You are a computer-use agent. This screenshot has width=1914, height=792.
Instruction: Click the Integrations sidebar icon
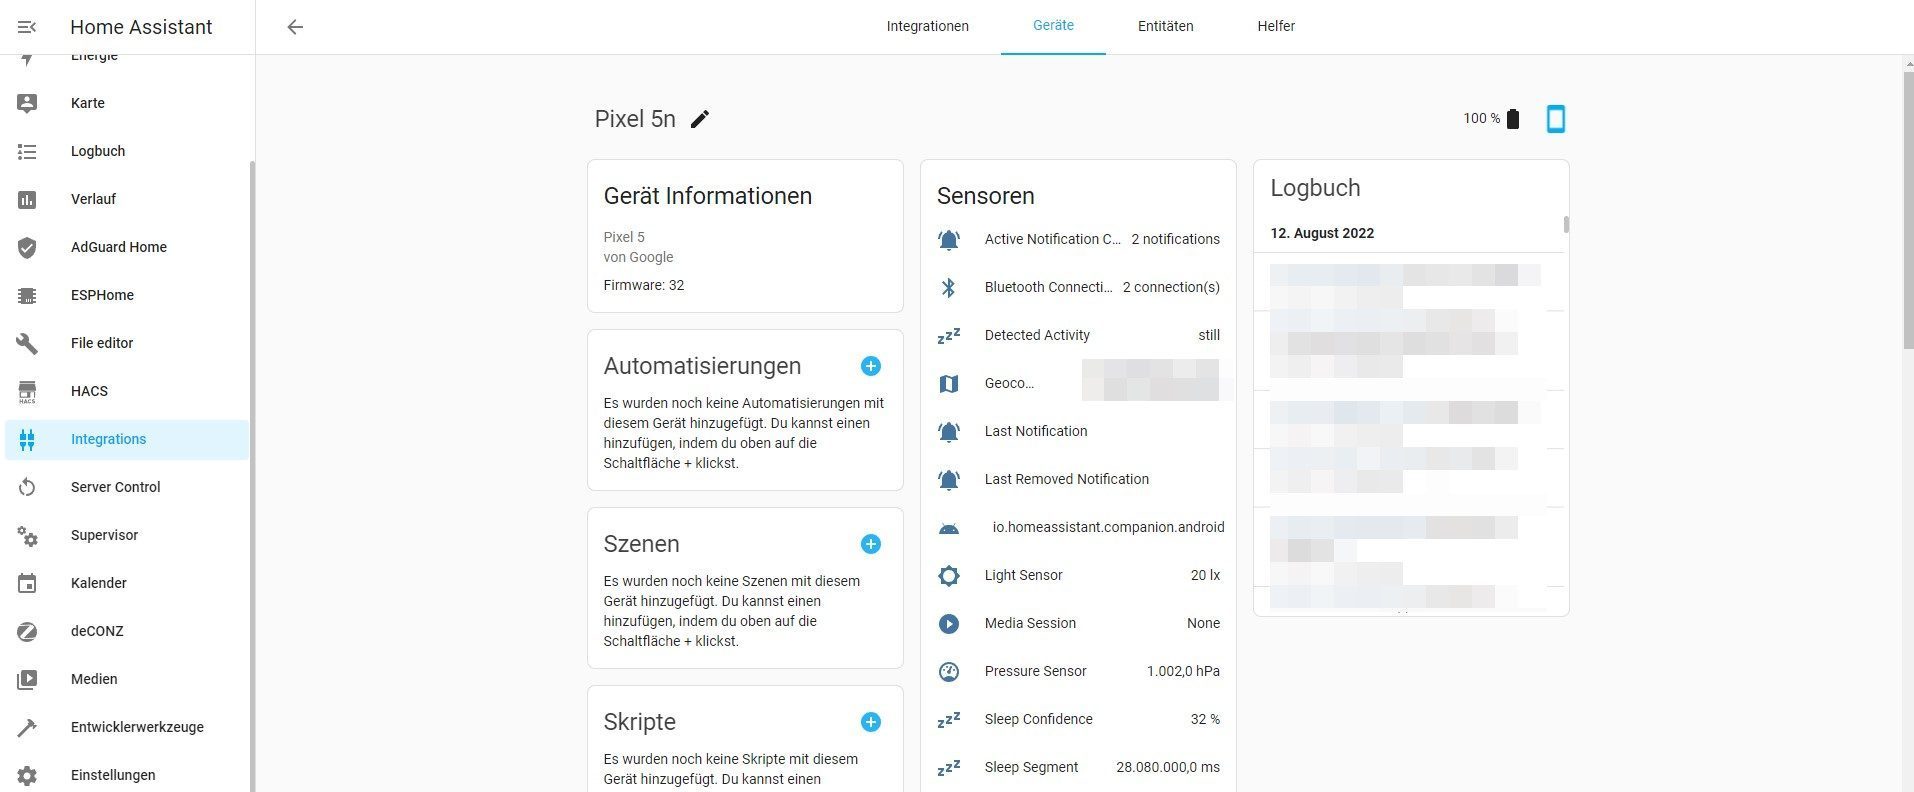(x=27, y=439)
